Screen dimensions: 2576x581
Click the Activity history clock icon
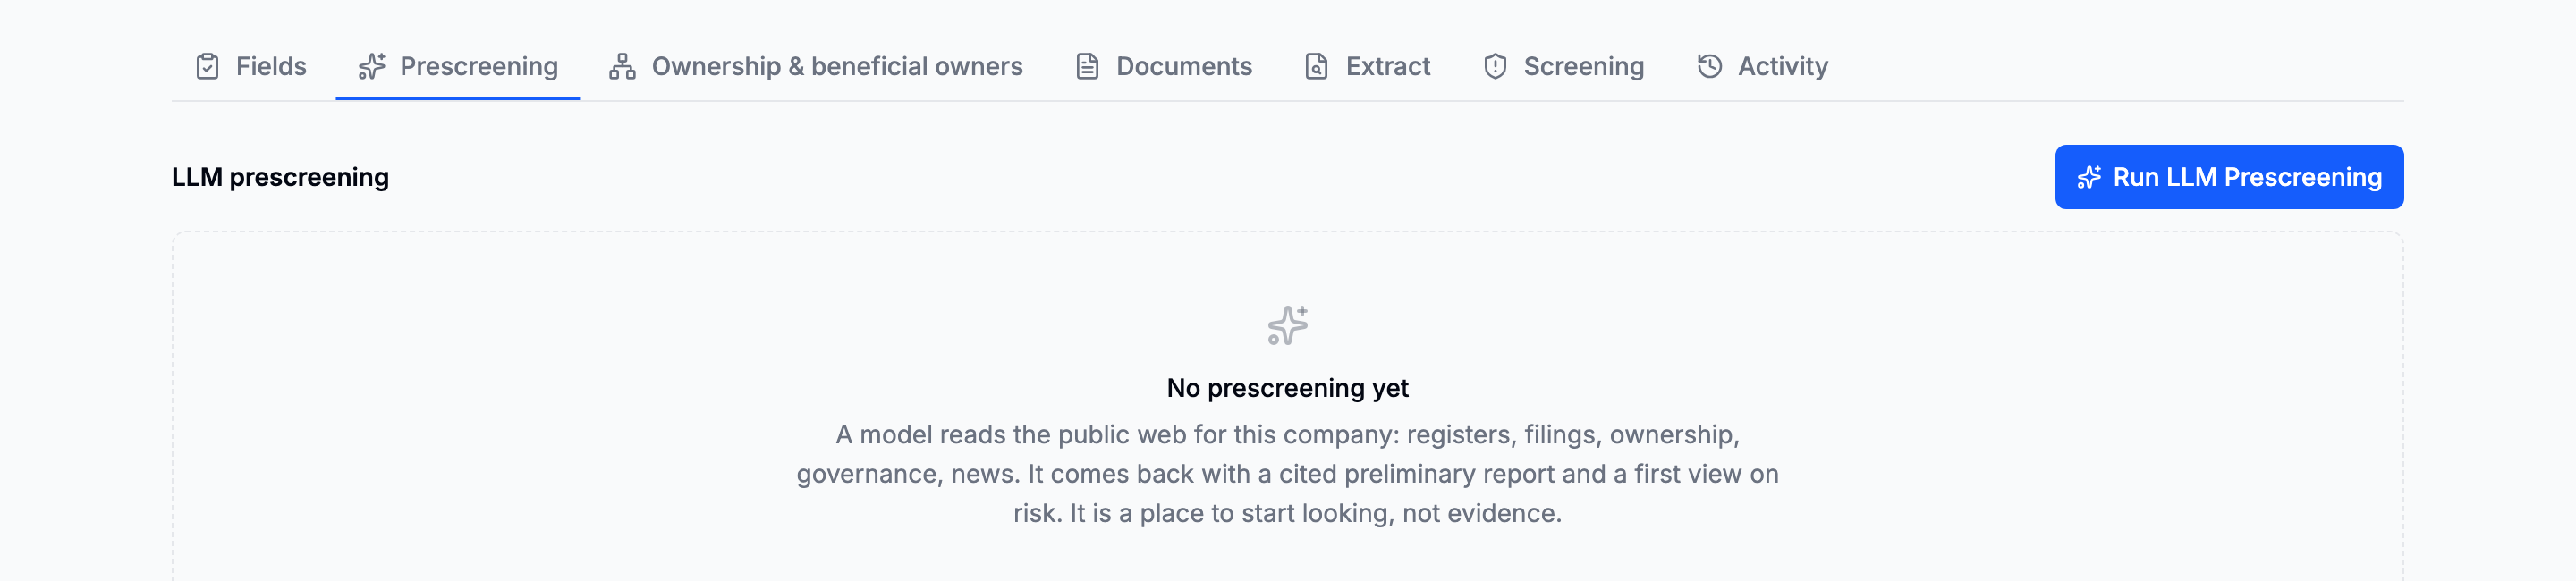(x=1710, y=66)
